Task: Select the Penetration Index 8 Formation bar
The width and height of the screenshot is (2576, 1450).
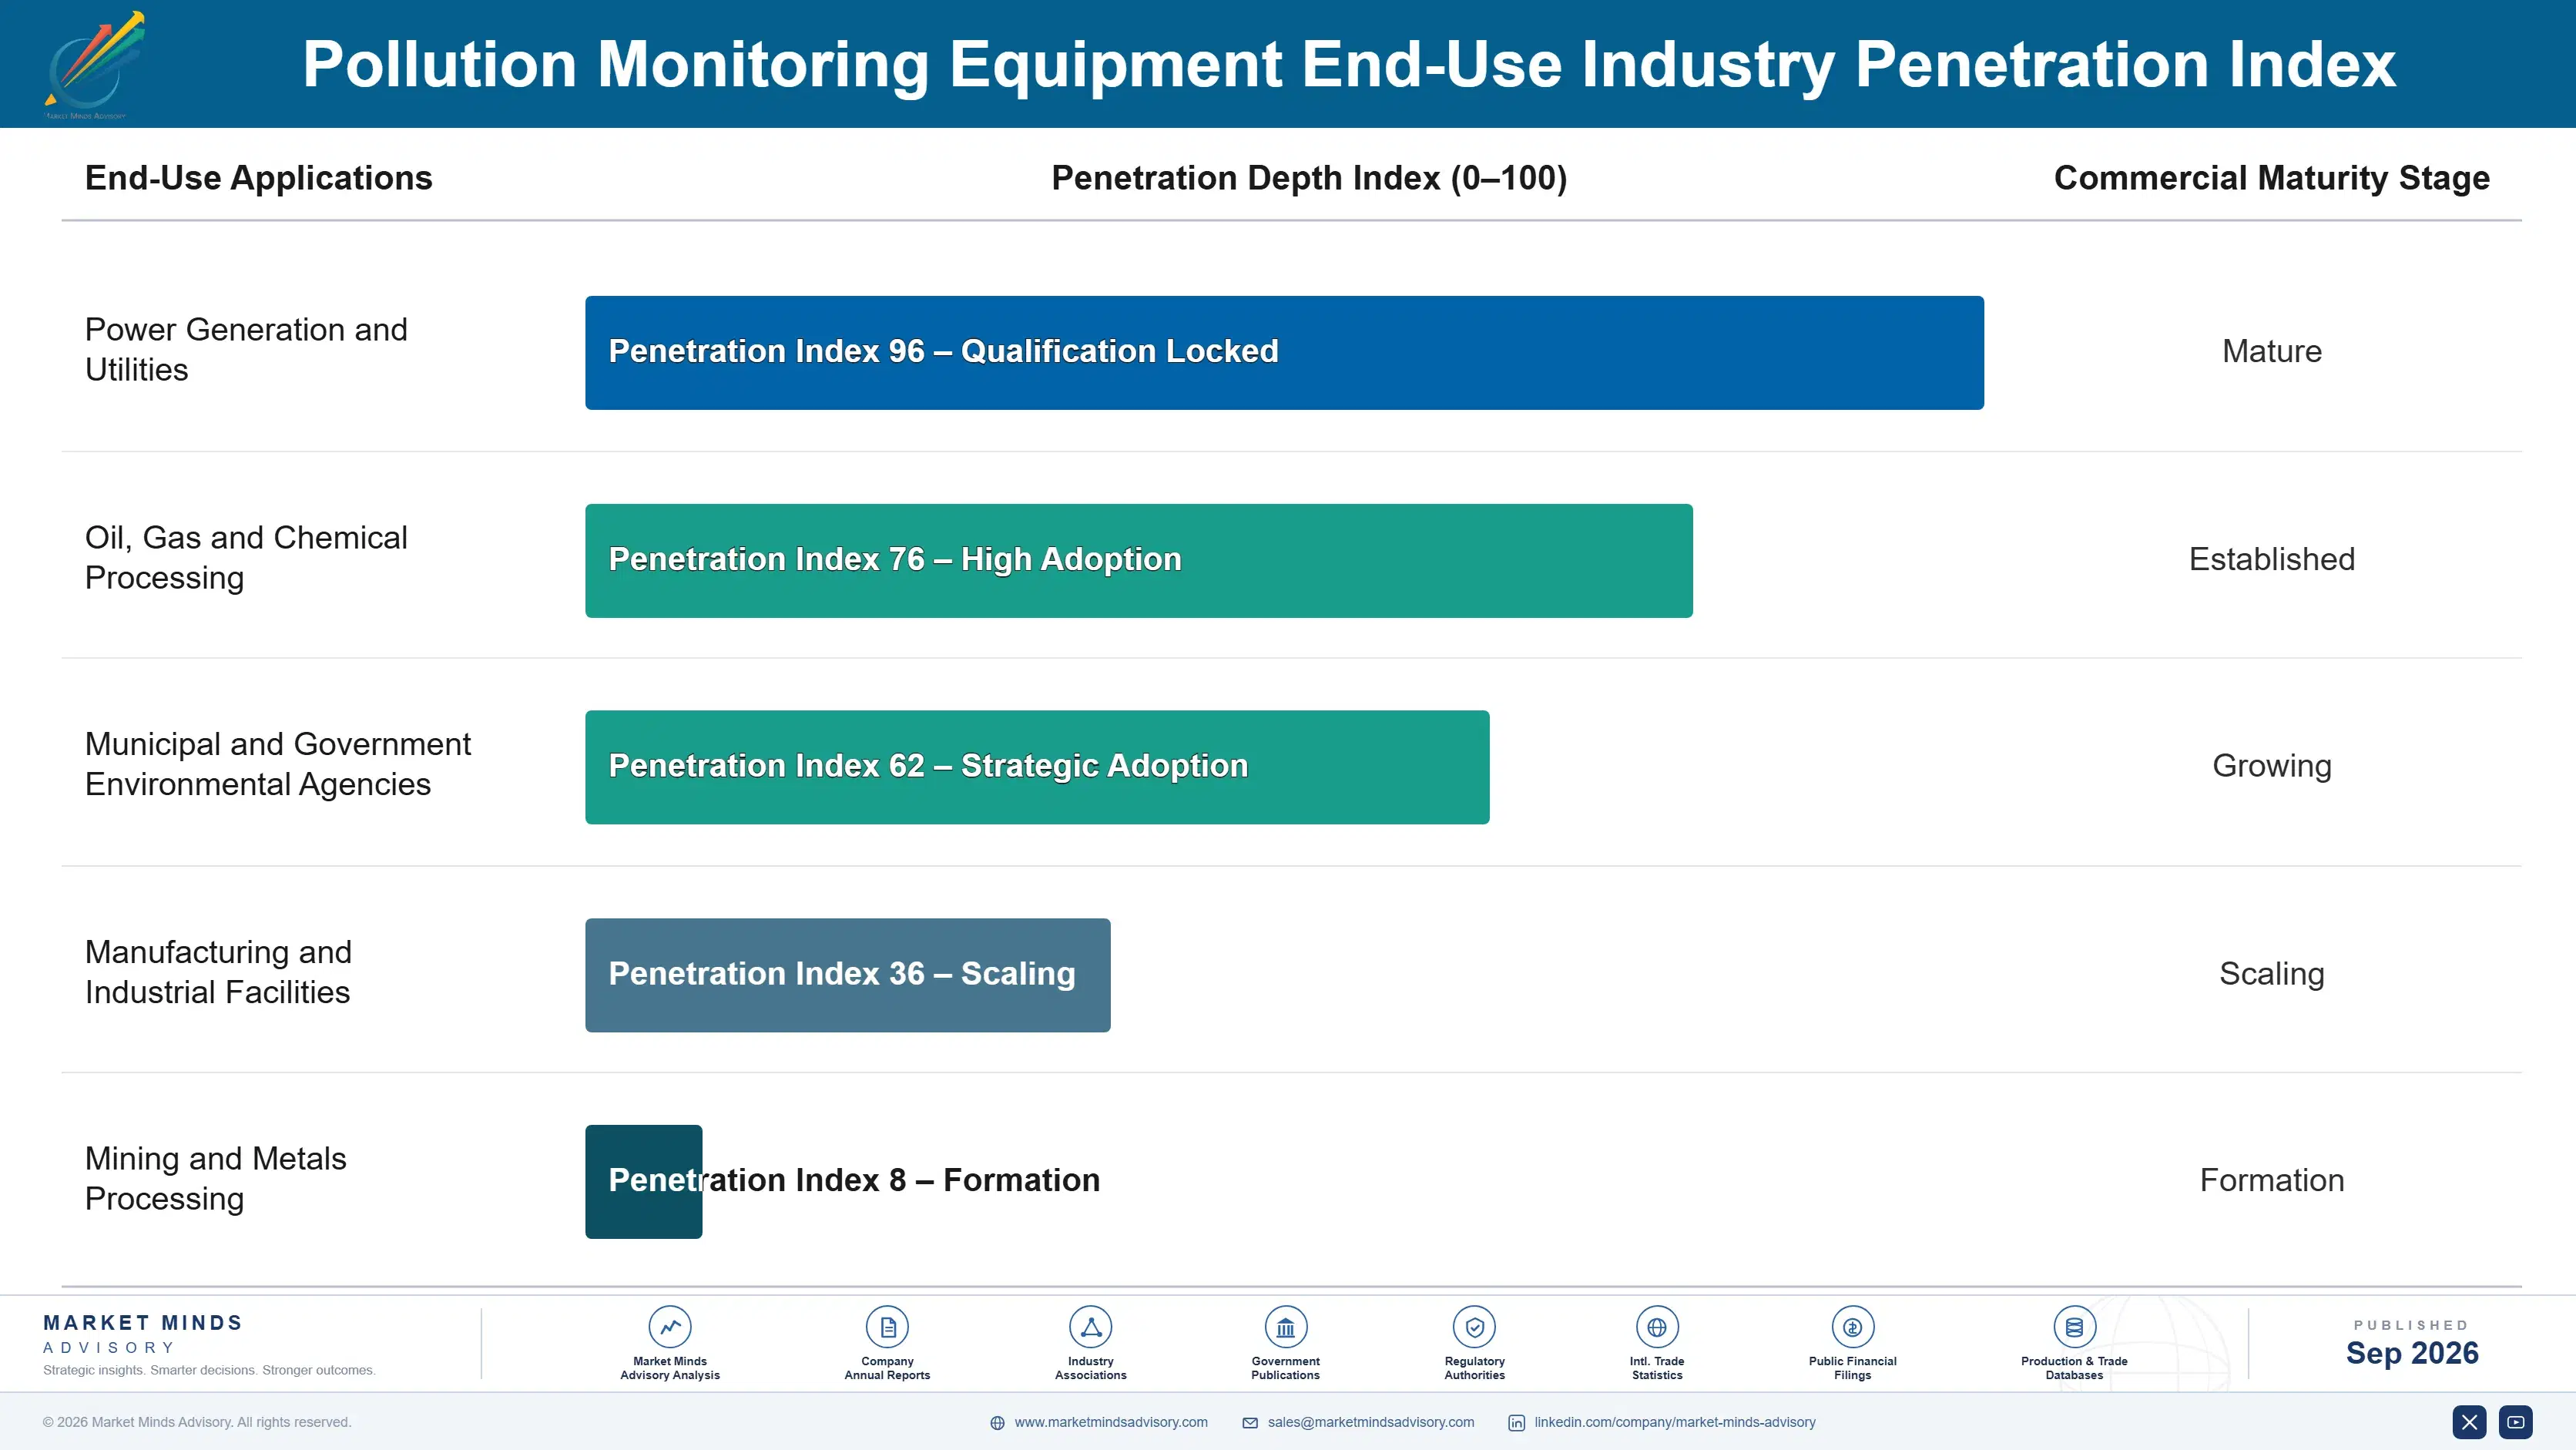Action: [x=644, y=1182]
